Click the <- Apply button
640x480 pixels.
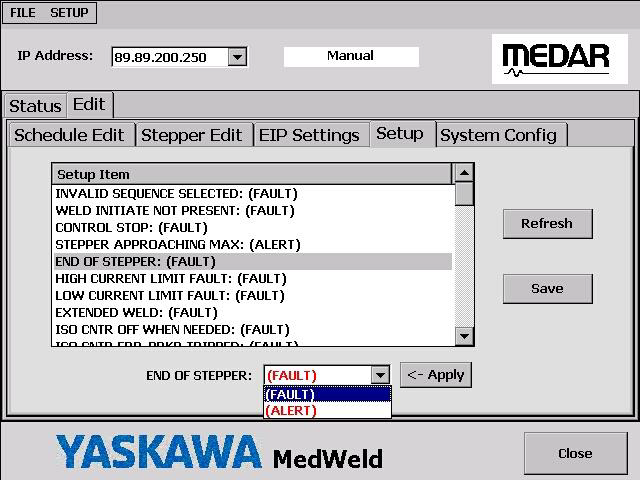click(436, 375)
